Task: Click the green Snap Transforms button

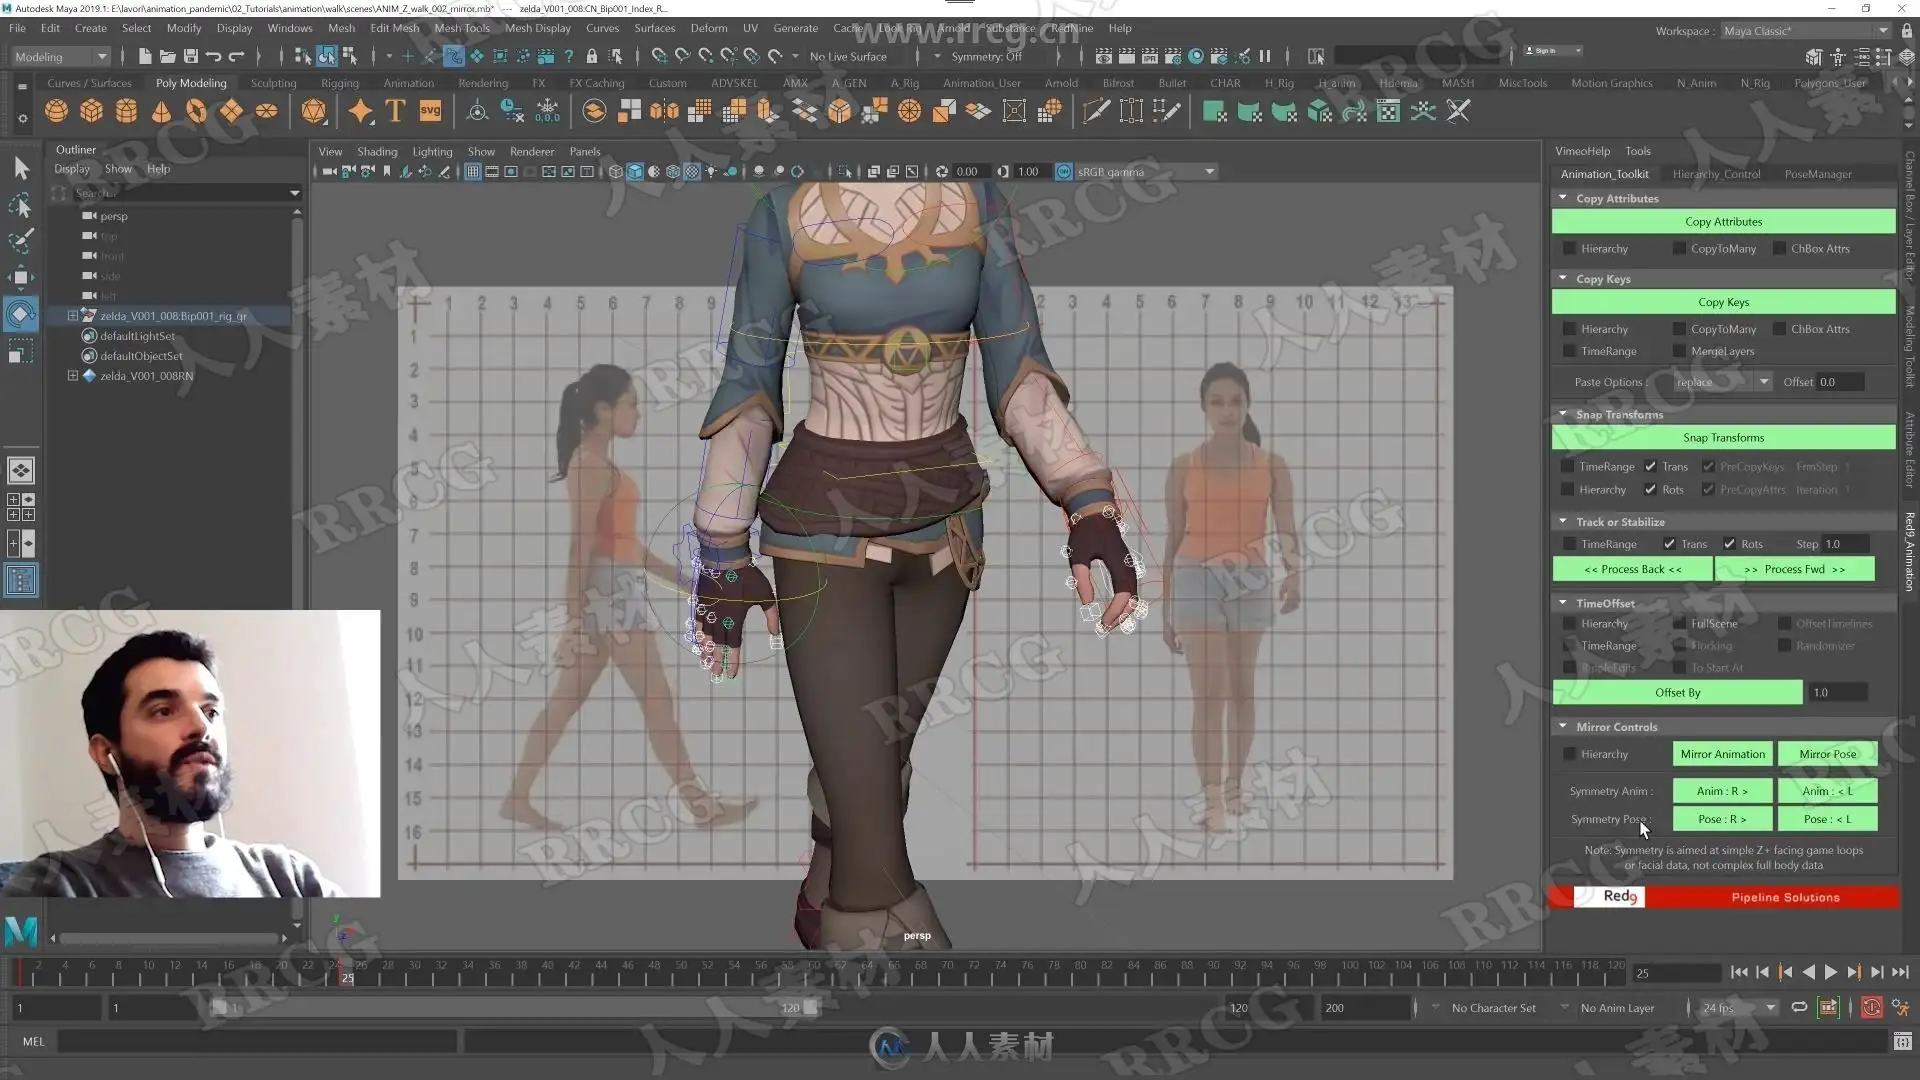Action: point(1722,438)
